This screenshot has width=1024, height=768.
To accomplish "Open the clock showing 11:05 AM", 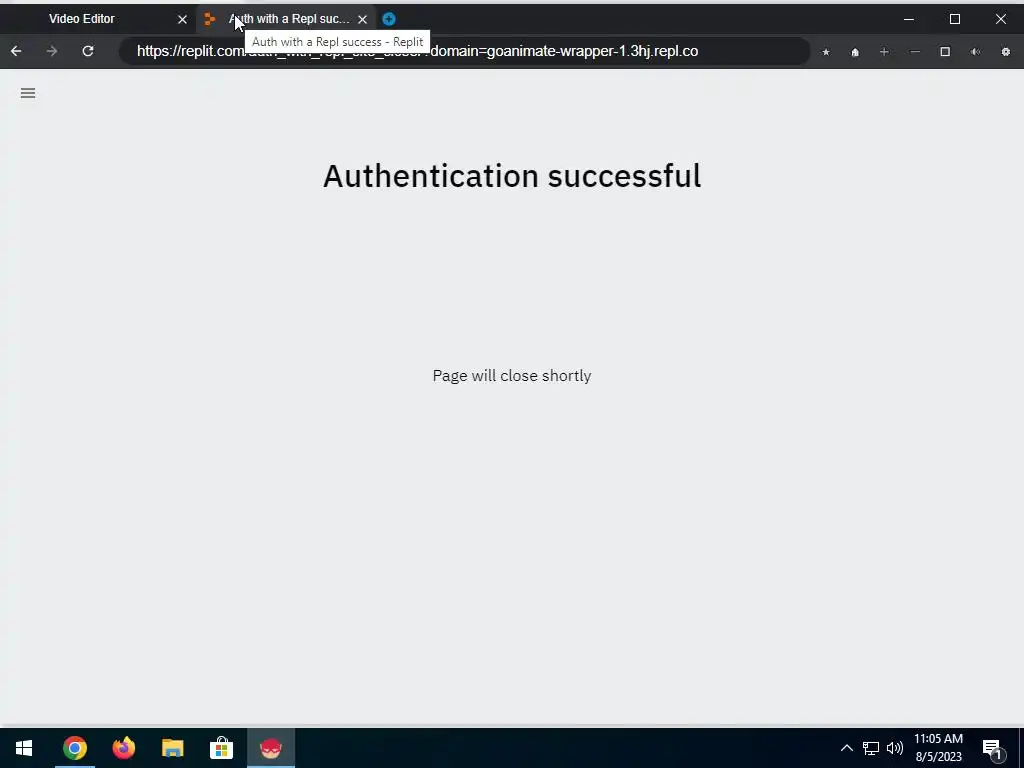I will point(938,748).
